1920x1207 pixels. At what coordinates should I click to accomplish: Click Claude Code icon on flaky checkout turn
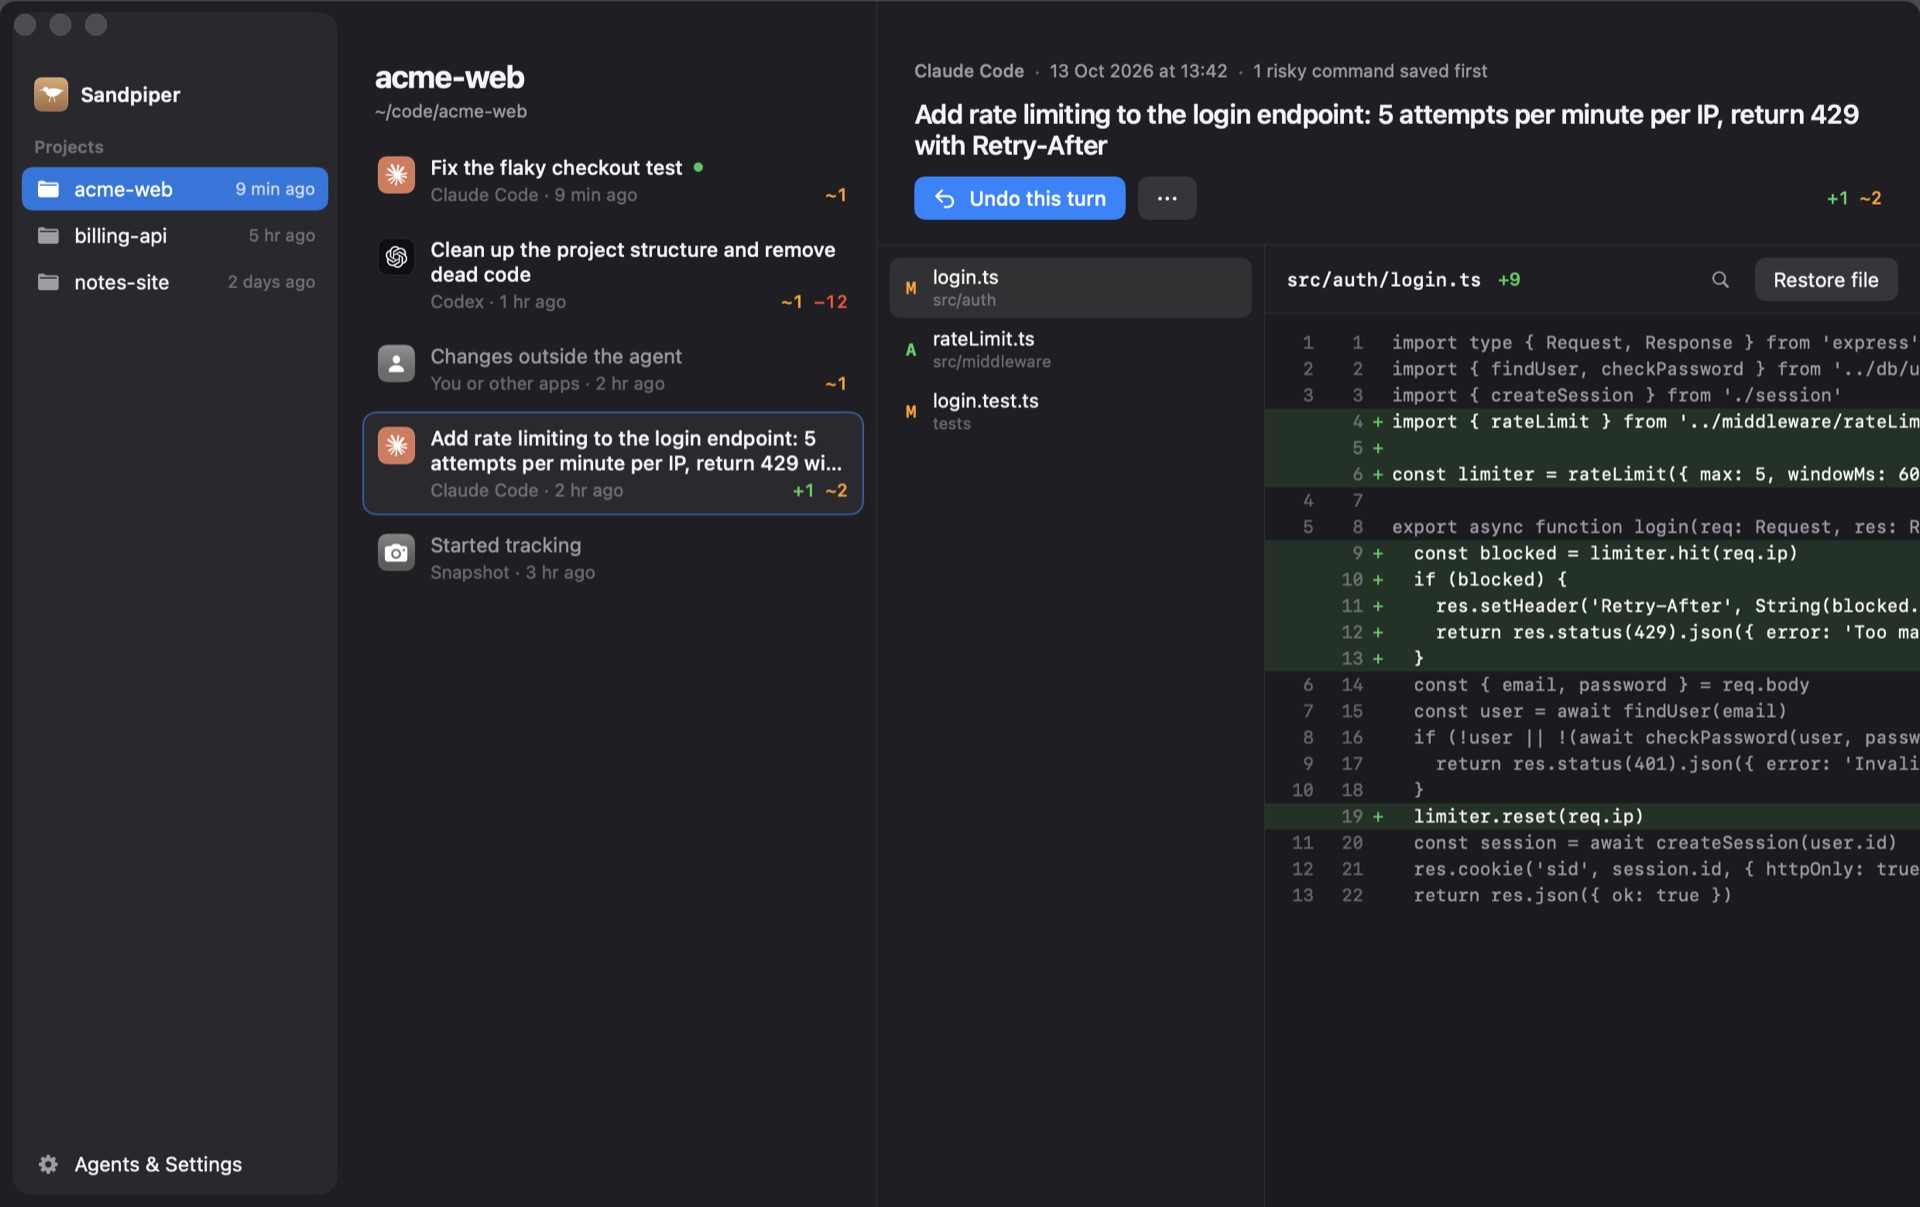coord(396,175)
